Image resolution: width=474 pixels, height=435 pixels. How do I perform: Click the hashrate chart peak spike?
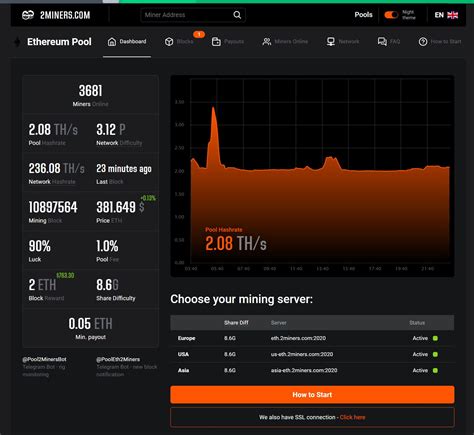213,108
